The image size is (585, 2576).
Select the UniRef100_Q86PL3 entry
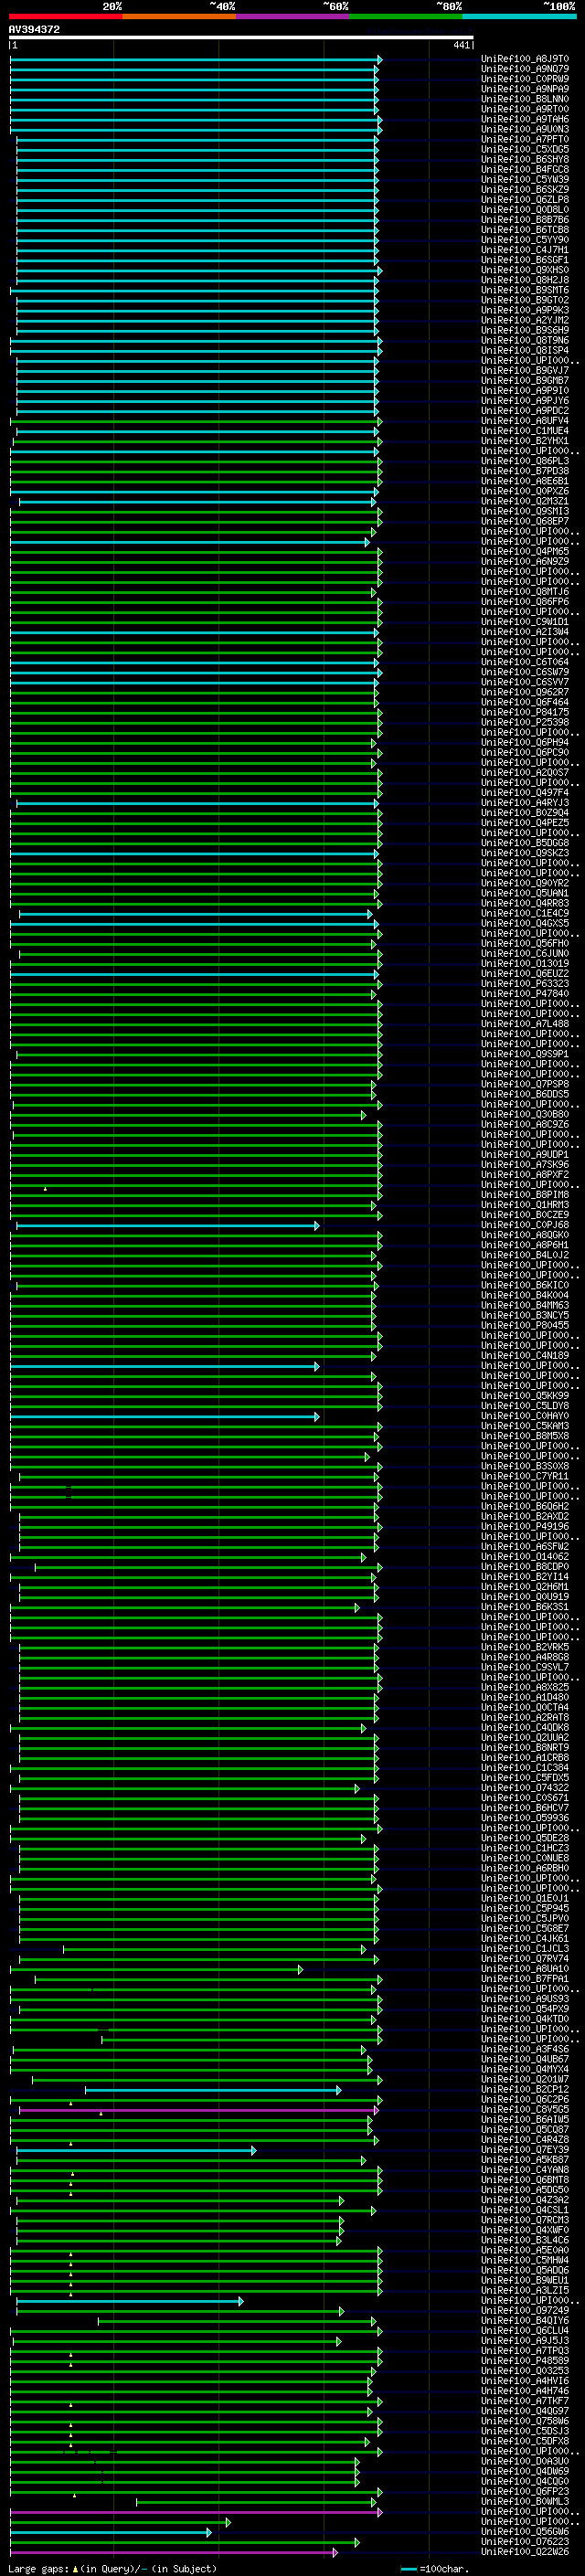point(525,461)
